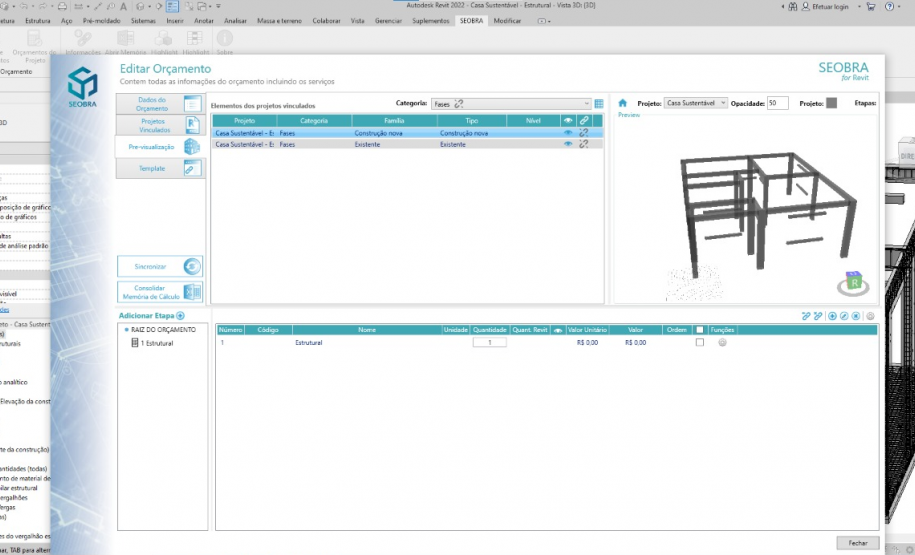Click the Adicionar Etapa plus icon
Image resolution: width=915 pixels, height=555 pixels.
click(x=180, y=316)
